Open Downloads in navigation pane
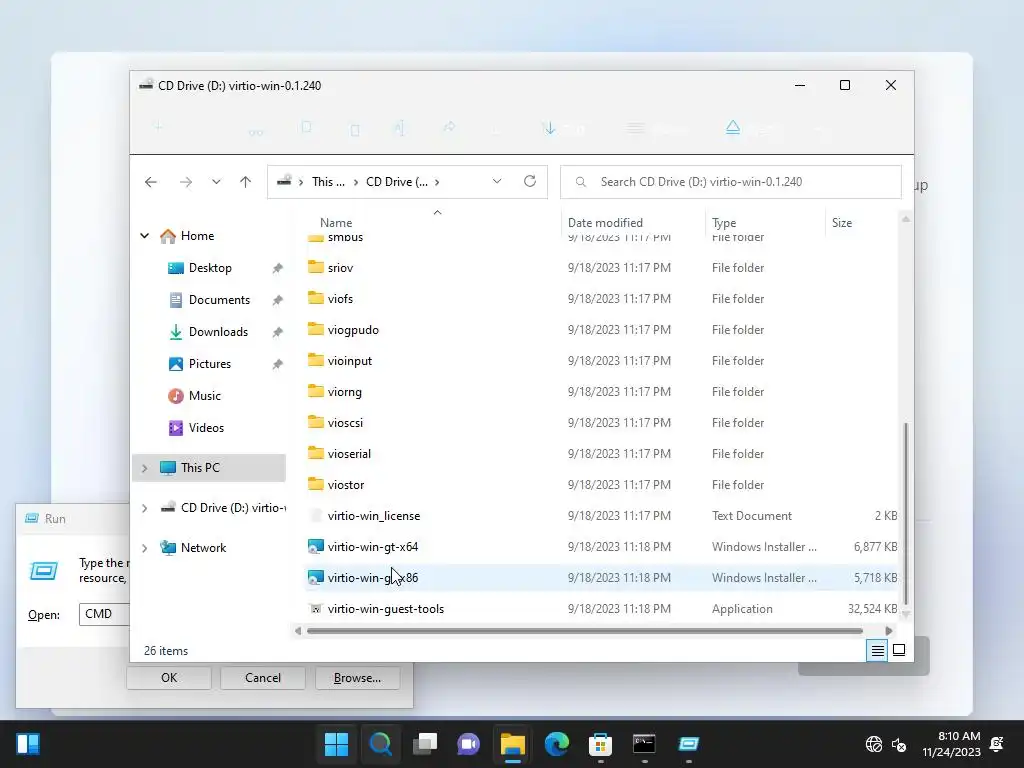The height and width of the screenshot is (768, 1024). (218, 332)
